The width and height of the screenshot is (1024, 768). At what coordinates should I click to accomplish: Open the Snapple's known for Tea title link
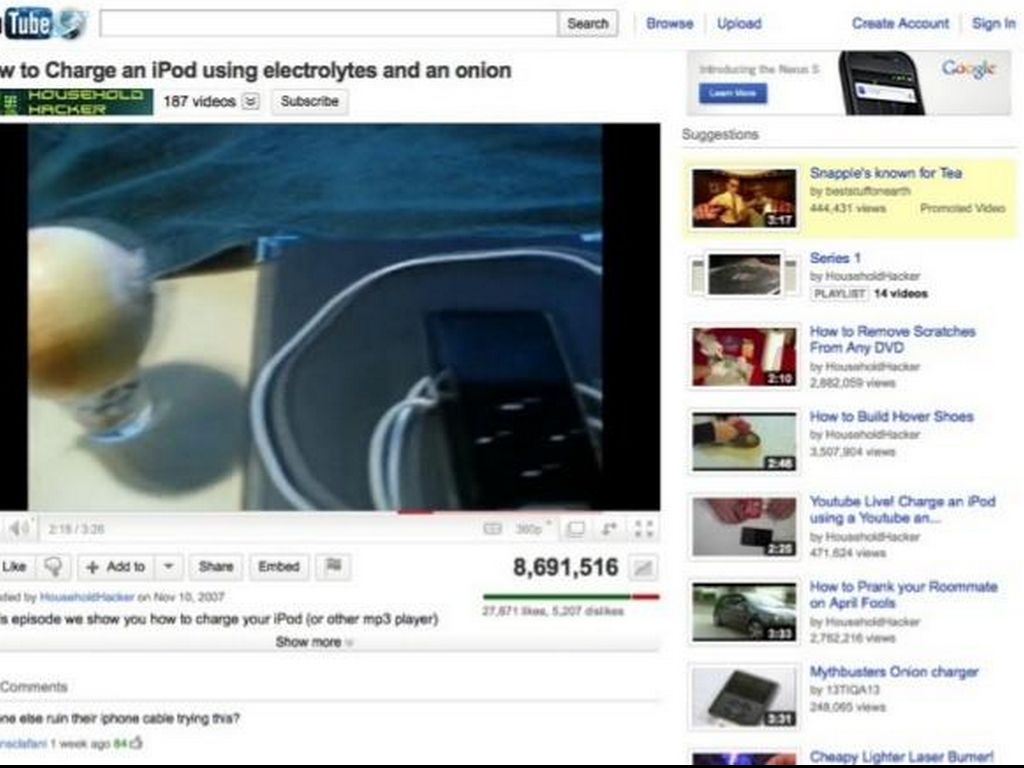click(886, 173)
